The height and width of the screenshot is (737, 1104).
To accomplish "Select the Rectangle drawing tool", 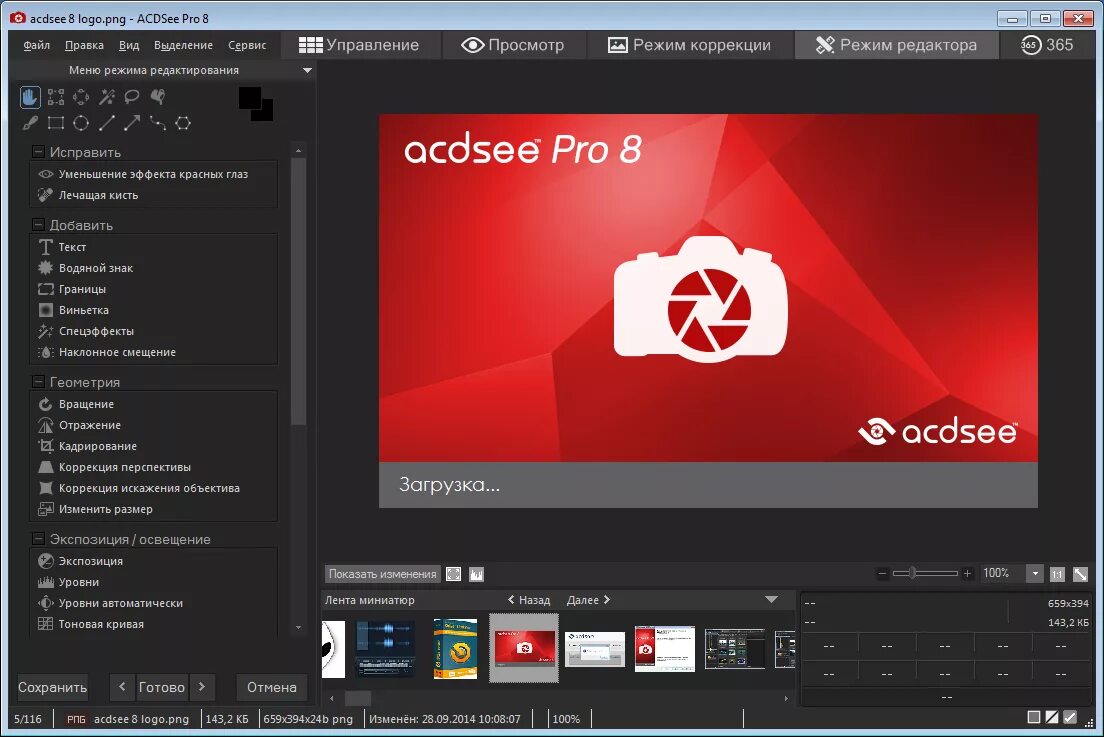I will tap(56, 123).
